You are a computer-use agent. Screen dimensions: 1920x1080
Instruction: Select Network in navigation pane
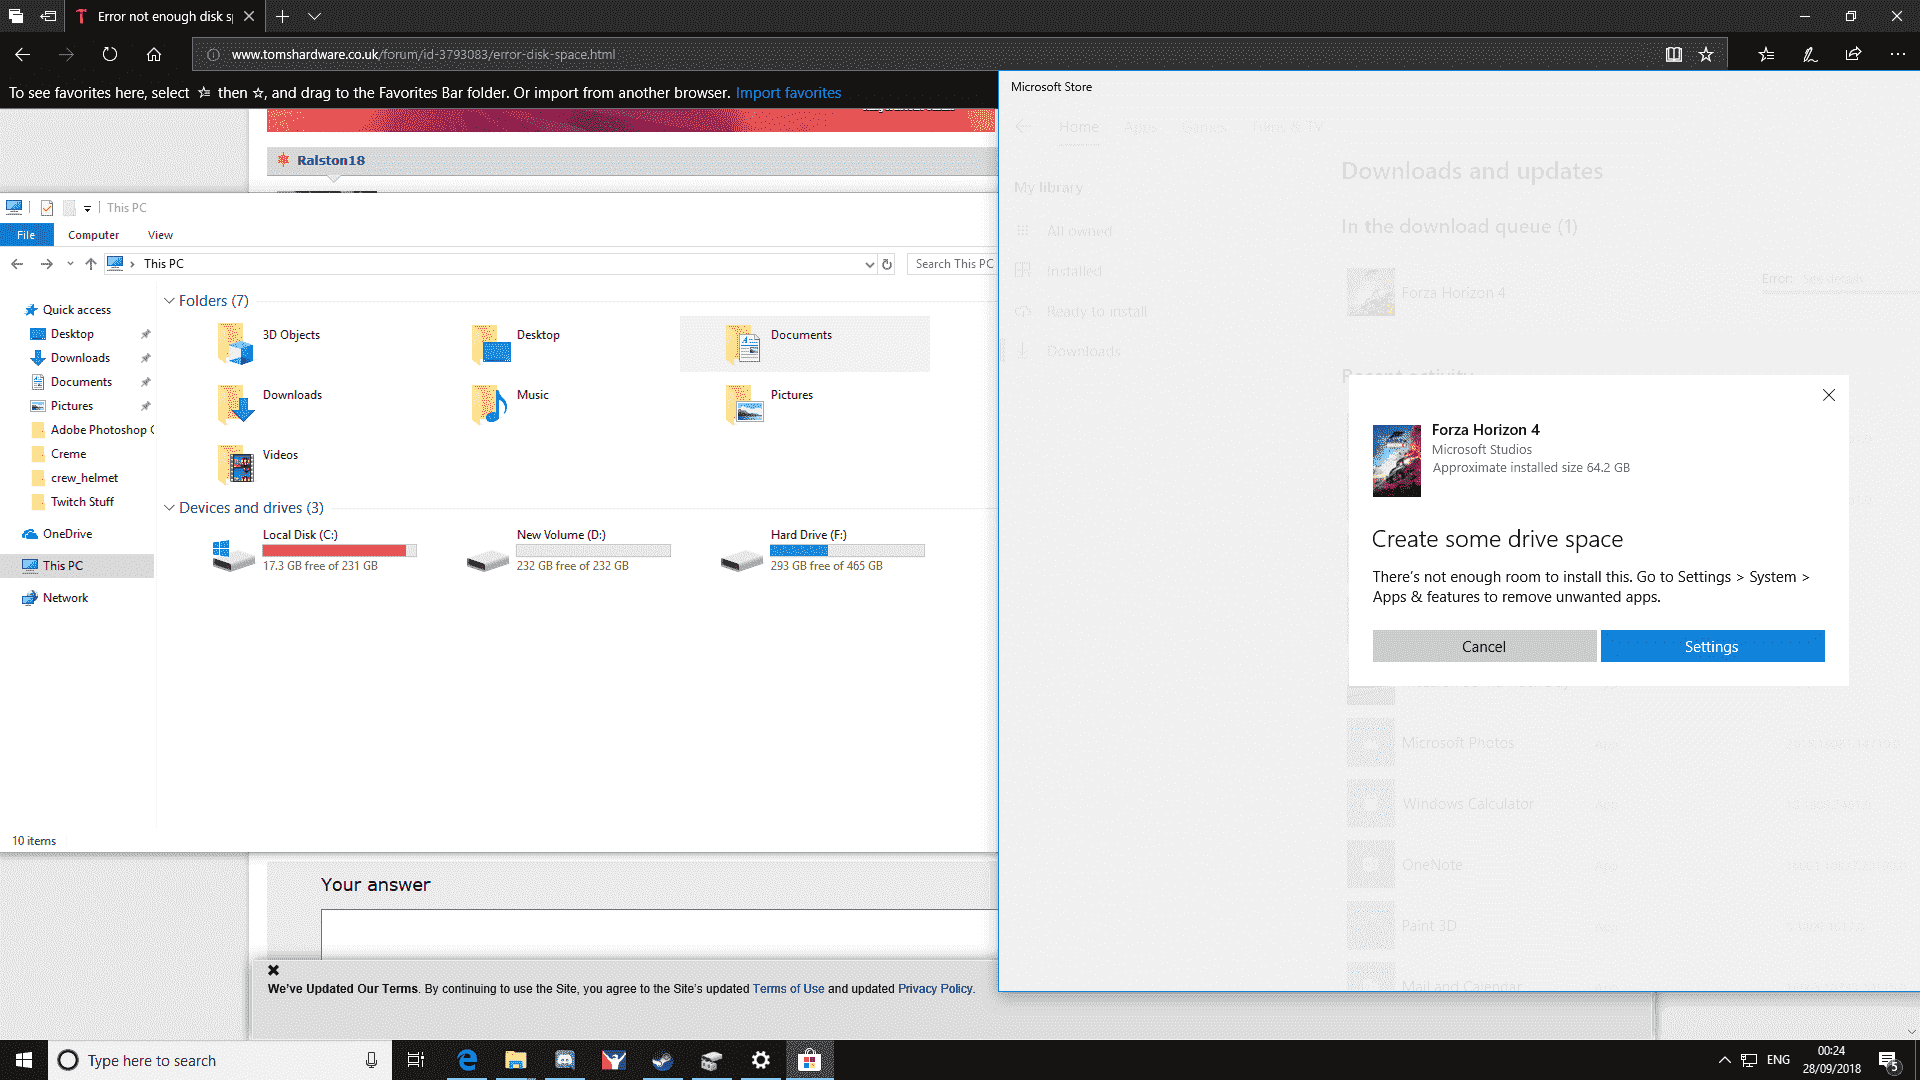pos(65,598)
